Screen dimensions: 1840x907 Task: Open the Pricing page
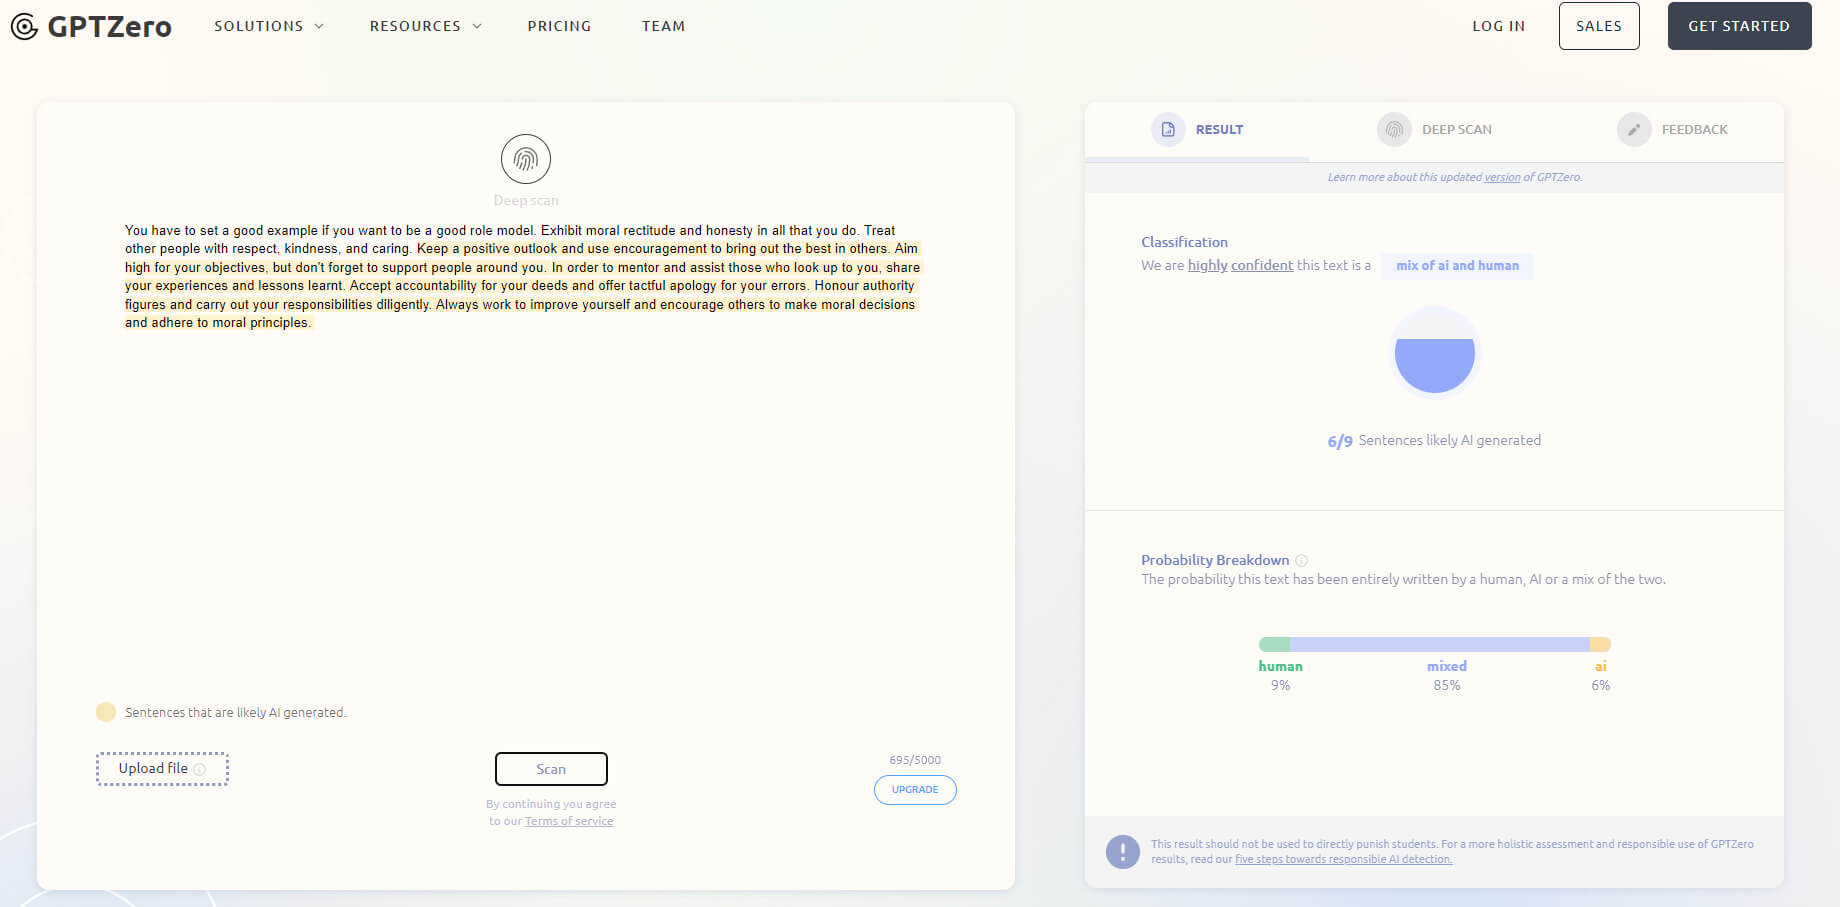[559, 26]
